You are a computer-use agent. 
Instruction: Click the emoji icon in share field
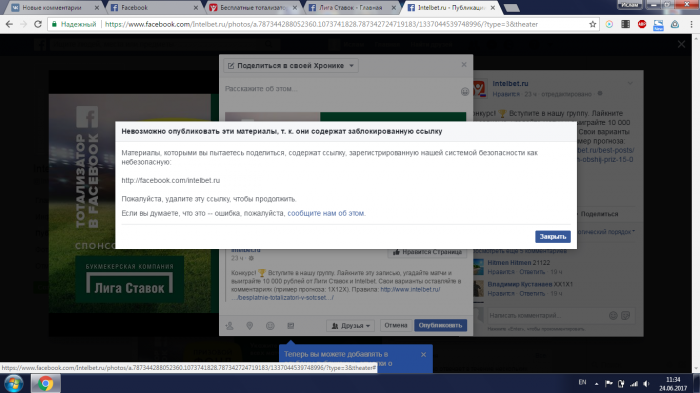tap(465, 92)
